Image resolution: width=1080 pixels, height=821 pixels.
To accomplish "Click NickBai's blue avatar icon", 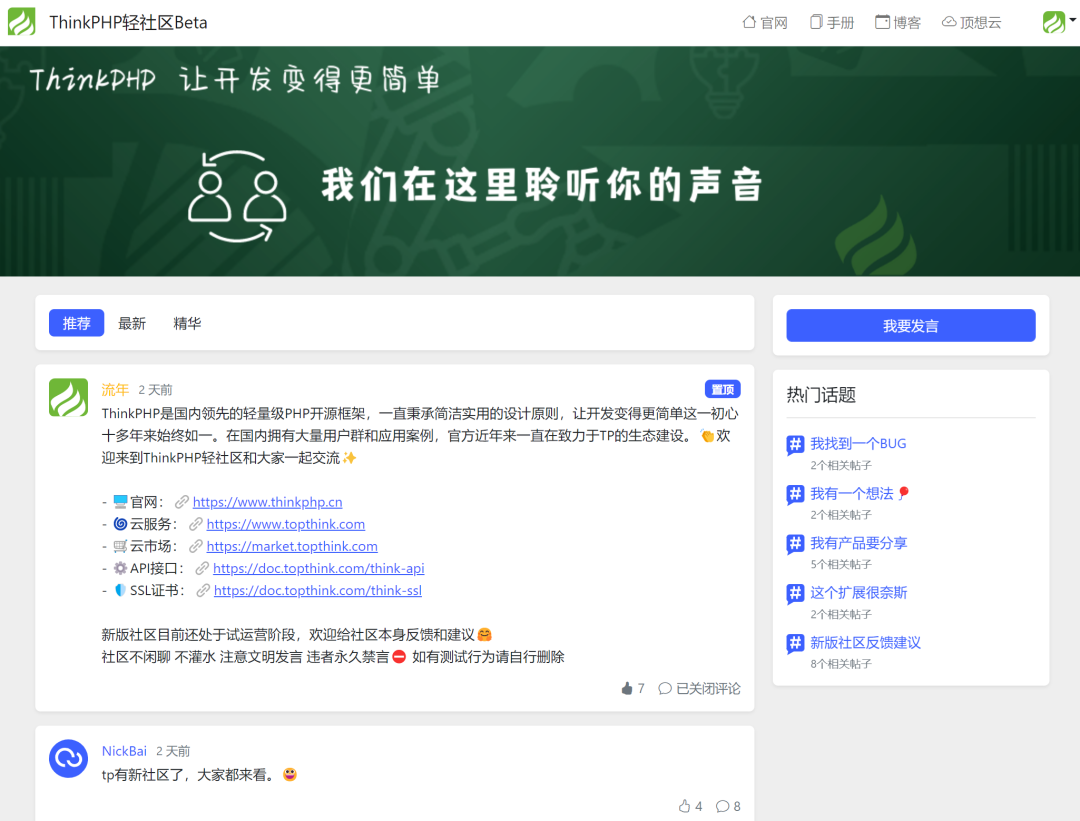I will tap(68, 759).
